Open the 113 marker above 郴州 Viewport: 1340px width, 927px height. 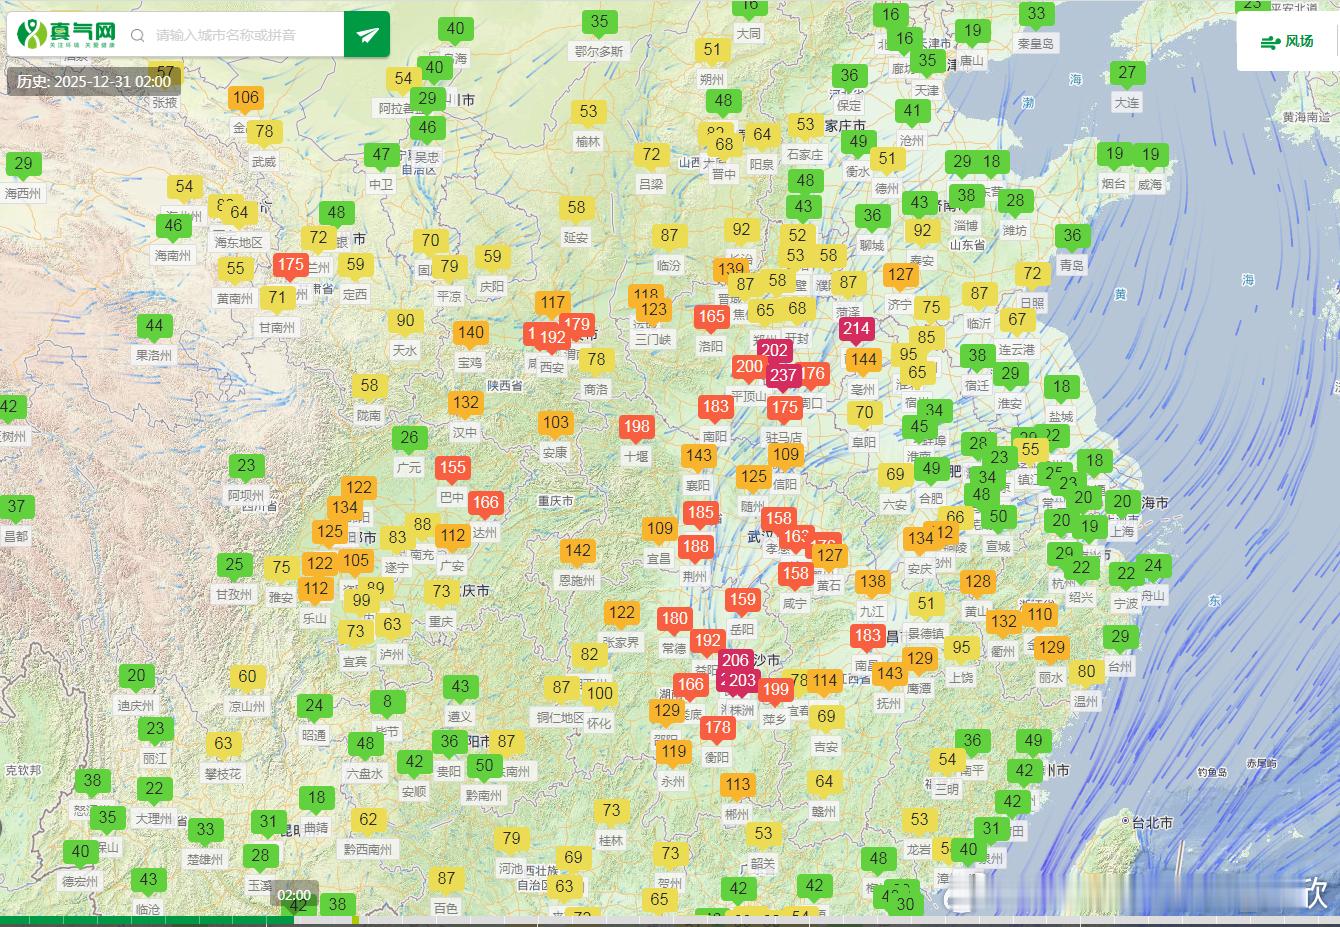click(x=738, y=787)
